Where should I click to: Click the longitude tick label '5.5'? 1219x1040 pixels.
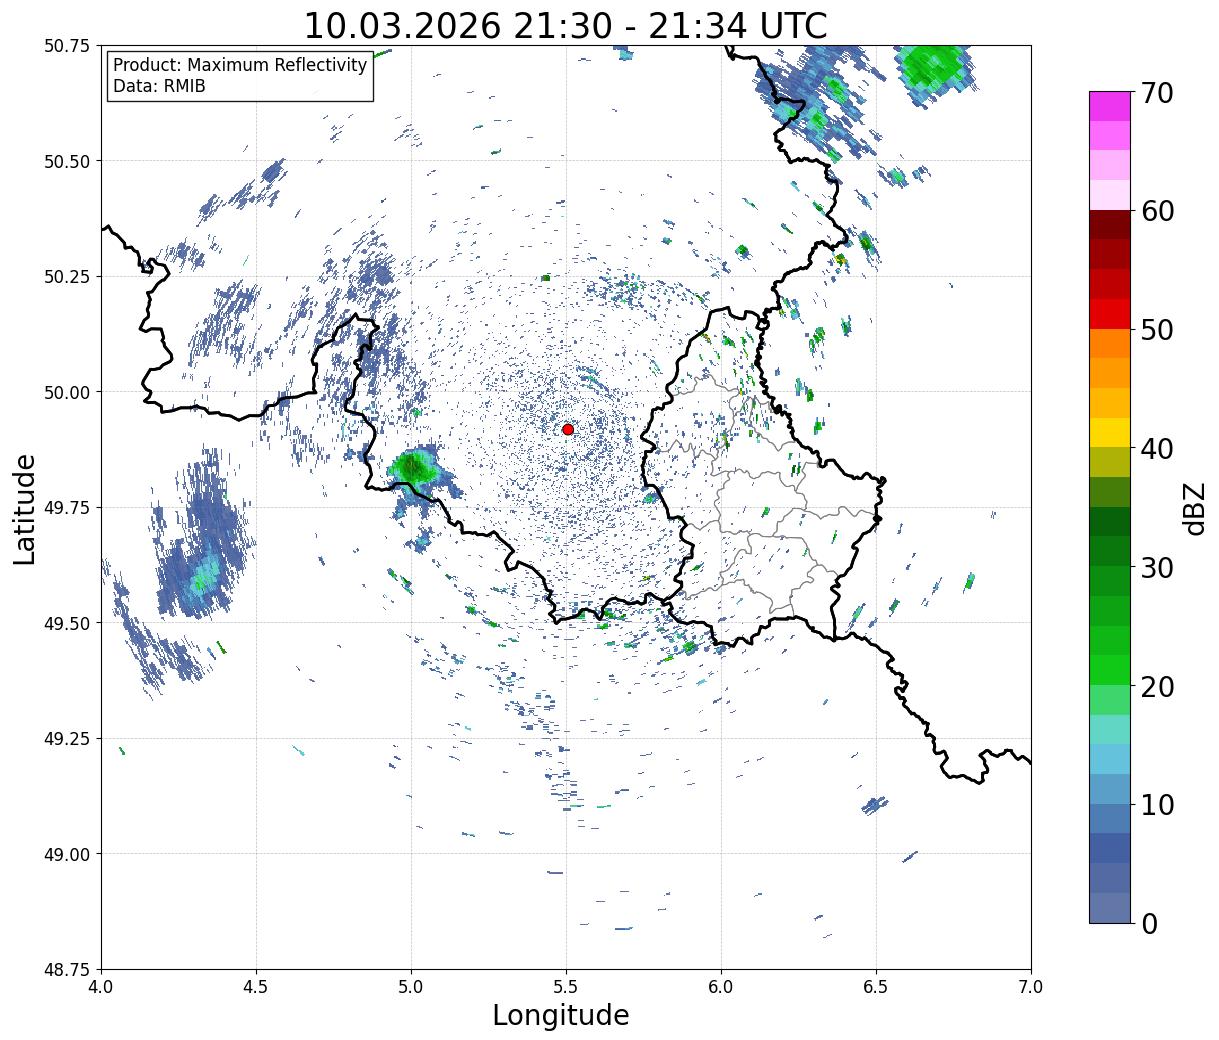pos(566,987)
